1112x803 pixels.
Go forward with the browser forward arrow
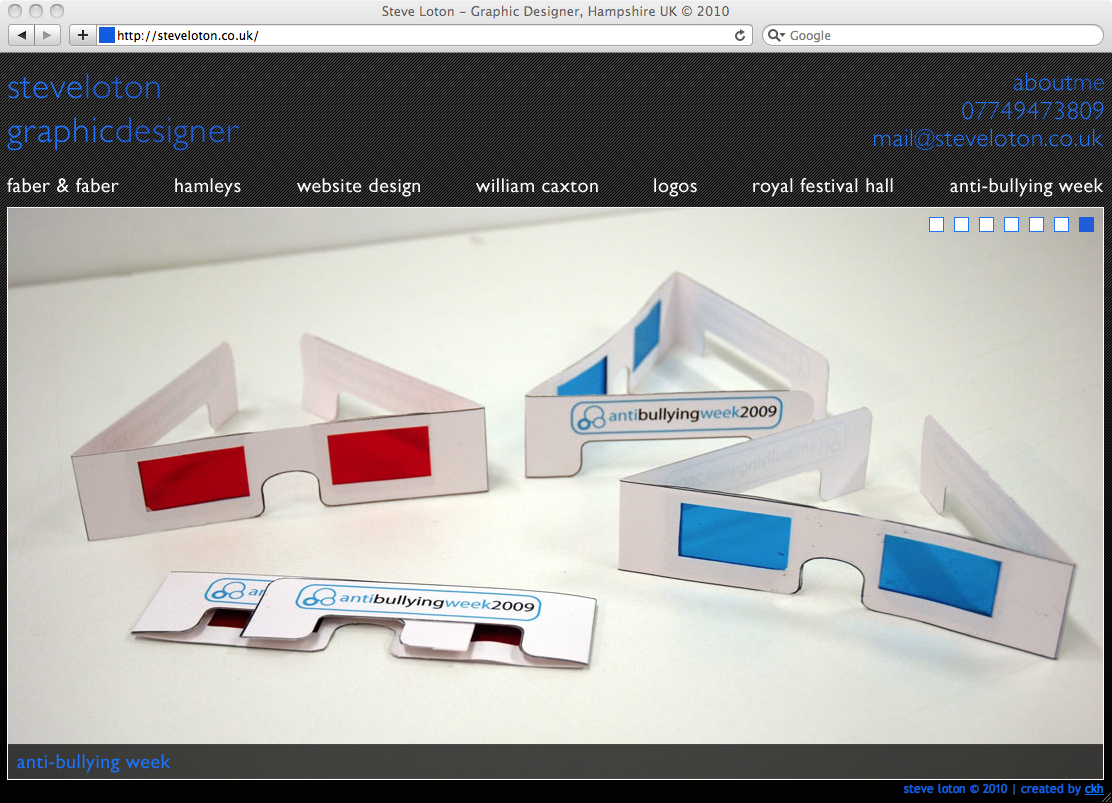pyautogui.click(x=47, y=35)
